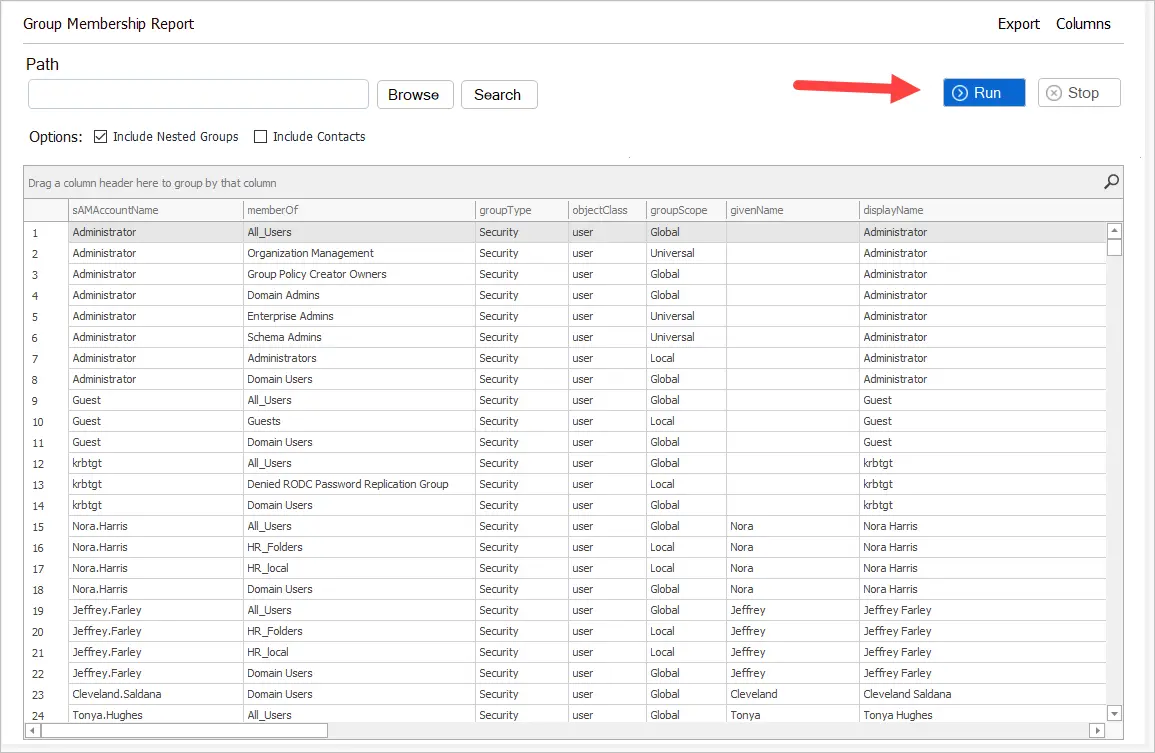Select Universal scope cell in row 2

(686, 253)
